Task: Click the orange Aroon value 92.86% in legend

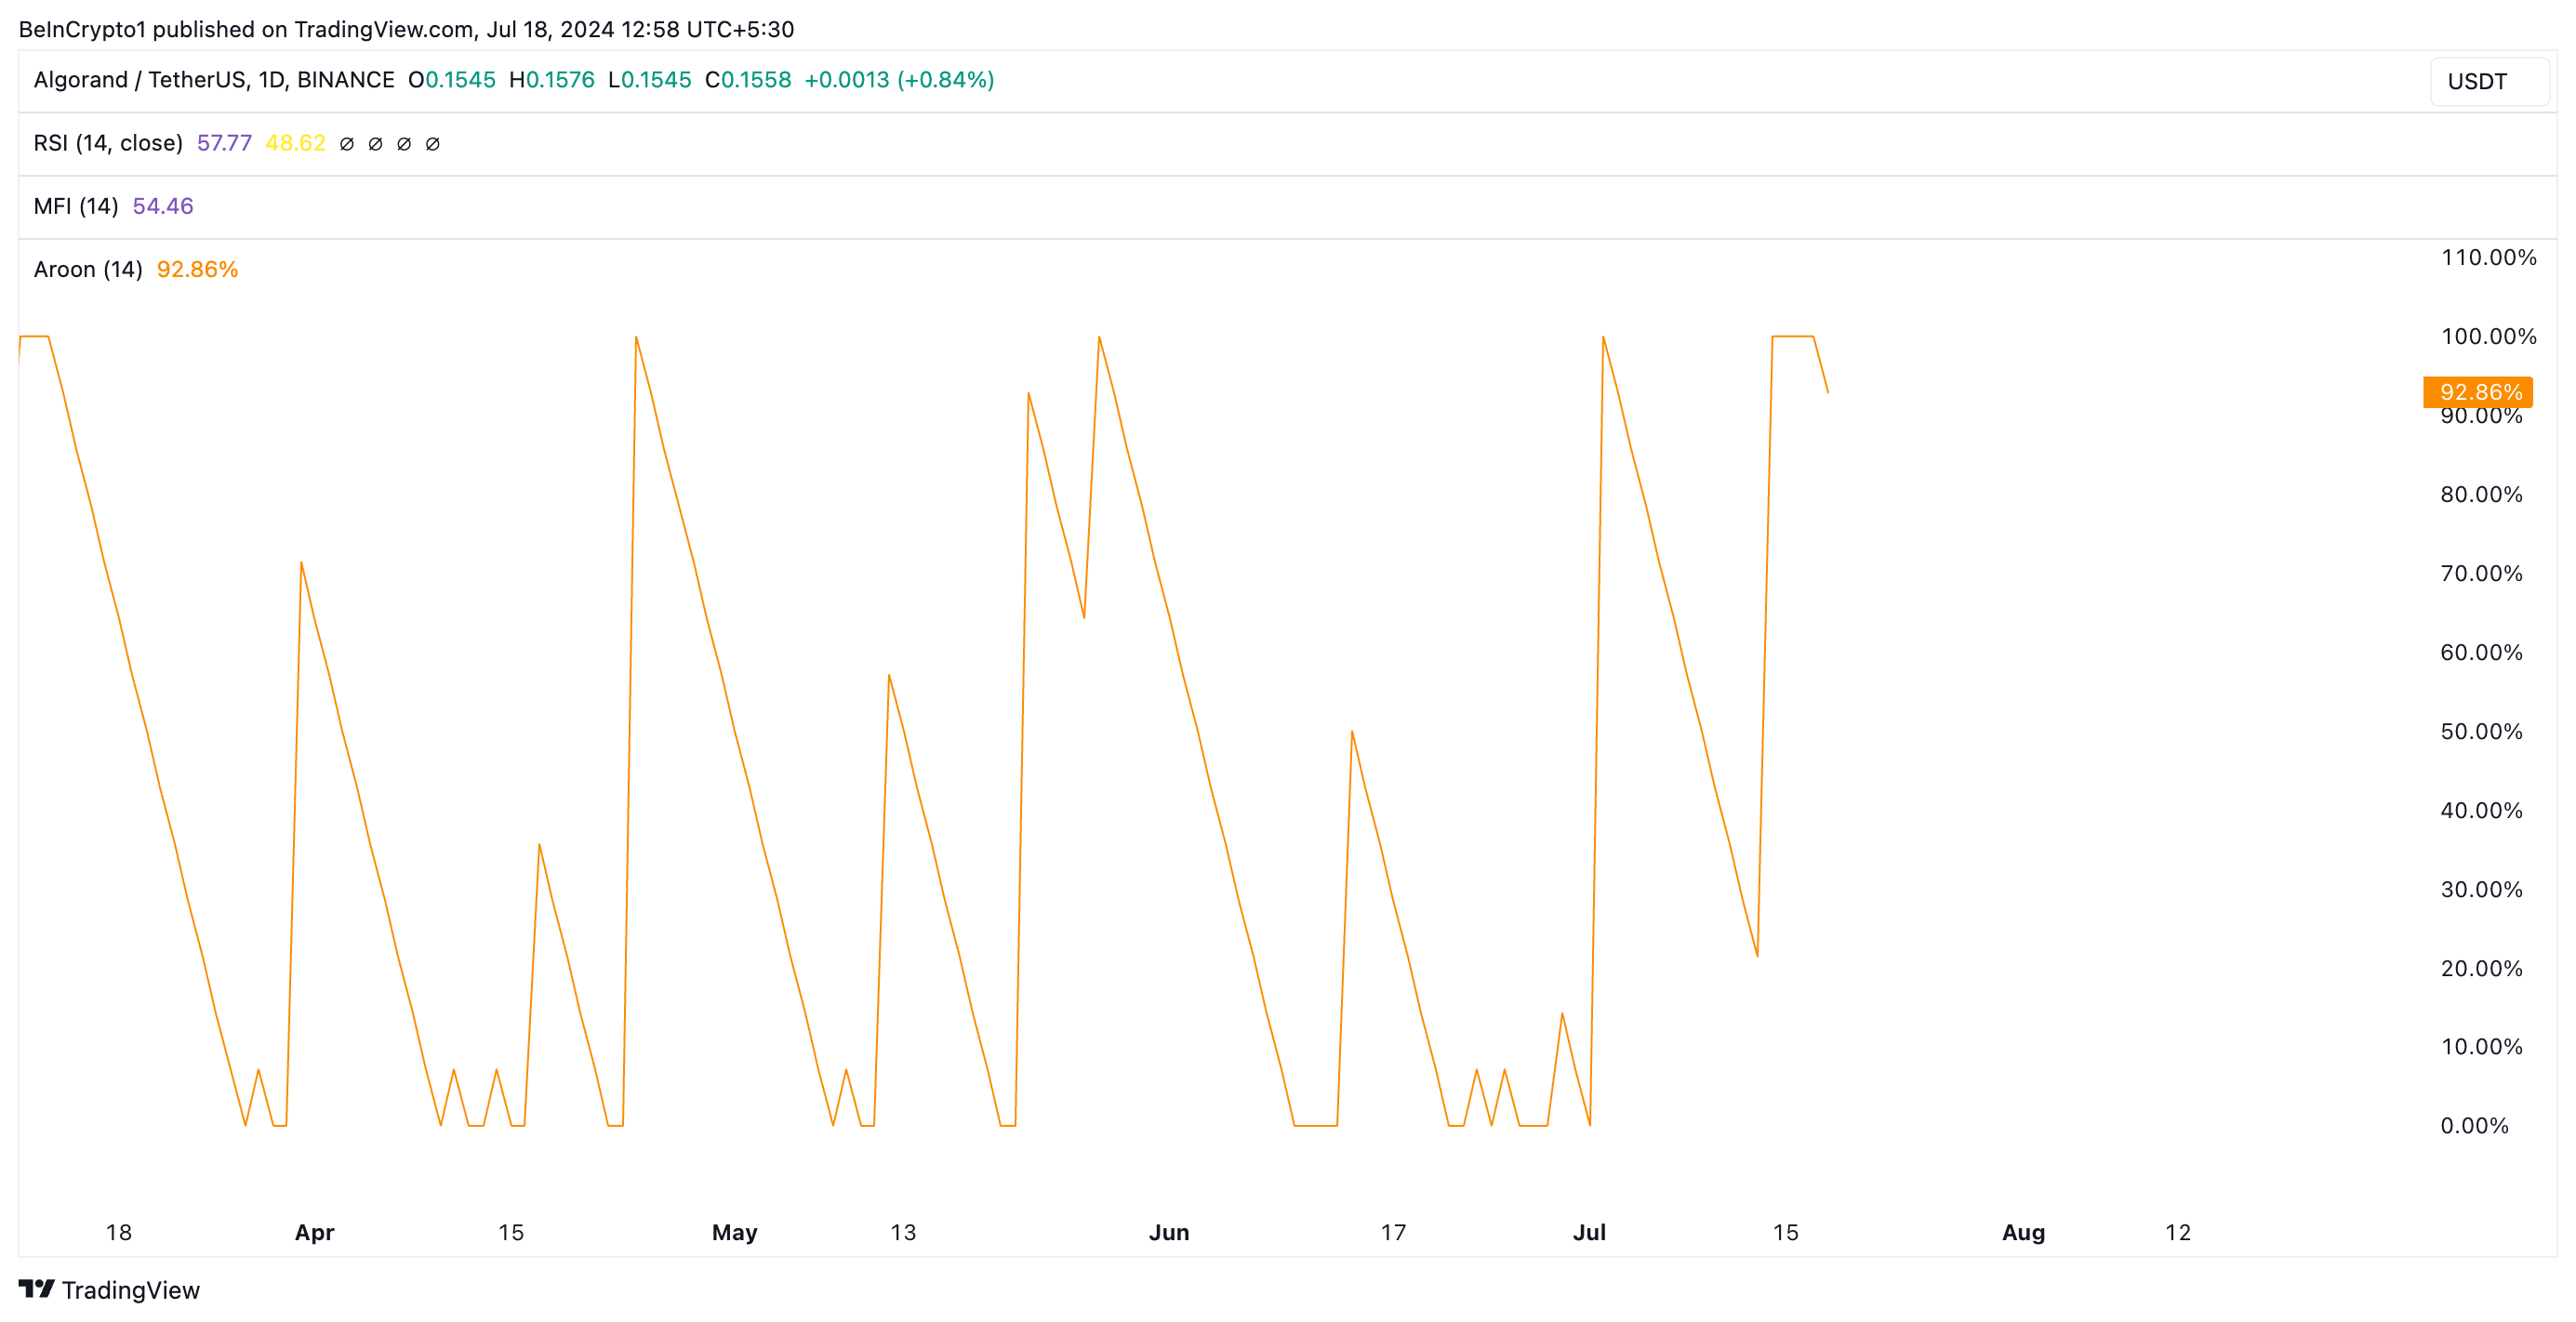Action: (197, 269)
